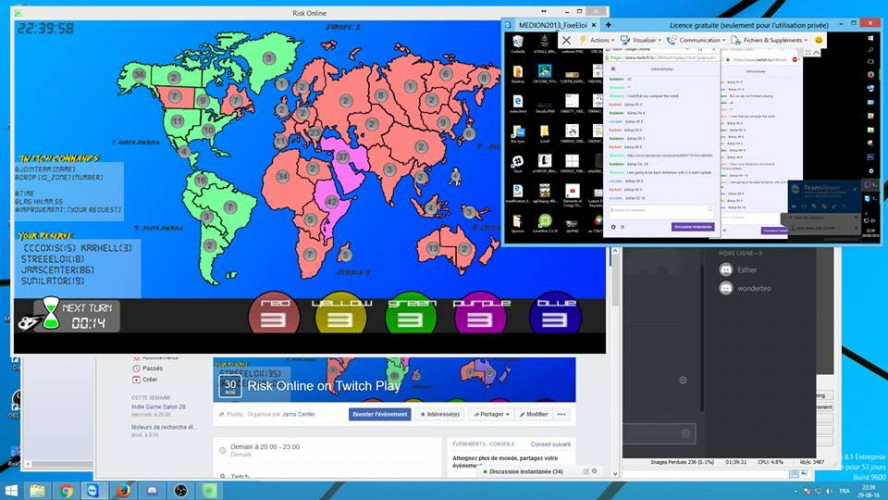Open Discord from the taskbar
The height and width of the screenshot is (500, 888).
pyautogui.click(x=152, y=490)
